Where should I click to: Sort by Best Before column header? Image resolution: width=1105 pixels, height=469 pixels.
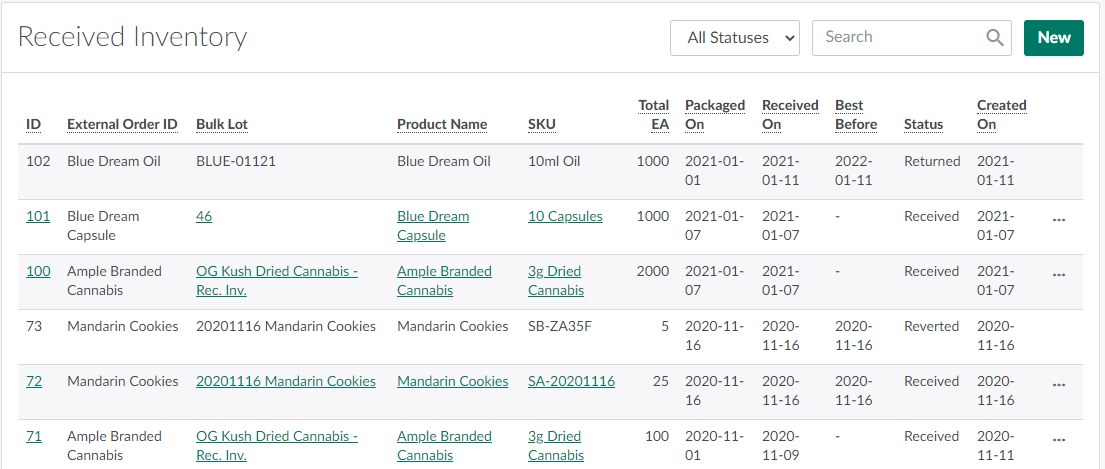[x=855, y=114]
